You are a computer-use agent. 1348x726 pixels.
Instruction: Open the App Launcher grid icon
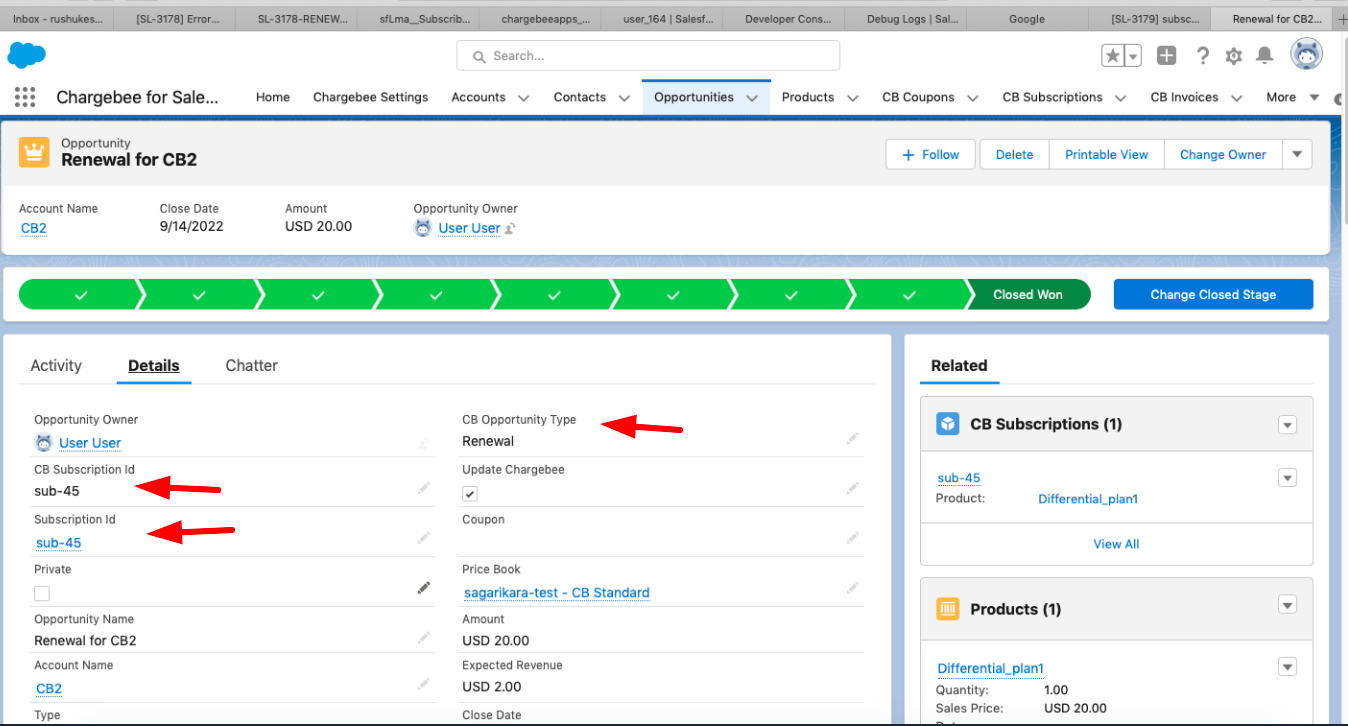(x=25, y=97)
